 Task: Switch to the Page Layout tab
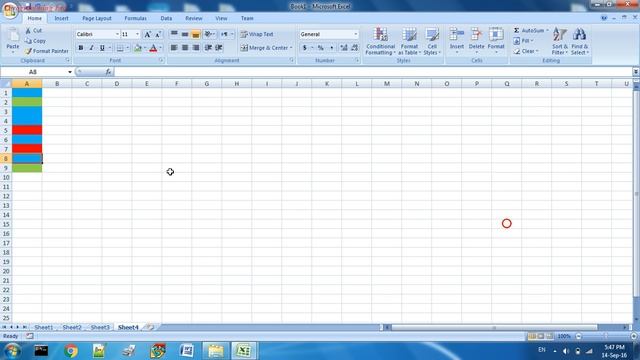tap(97, 18)
